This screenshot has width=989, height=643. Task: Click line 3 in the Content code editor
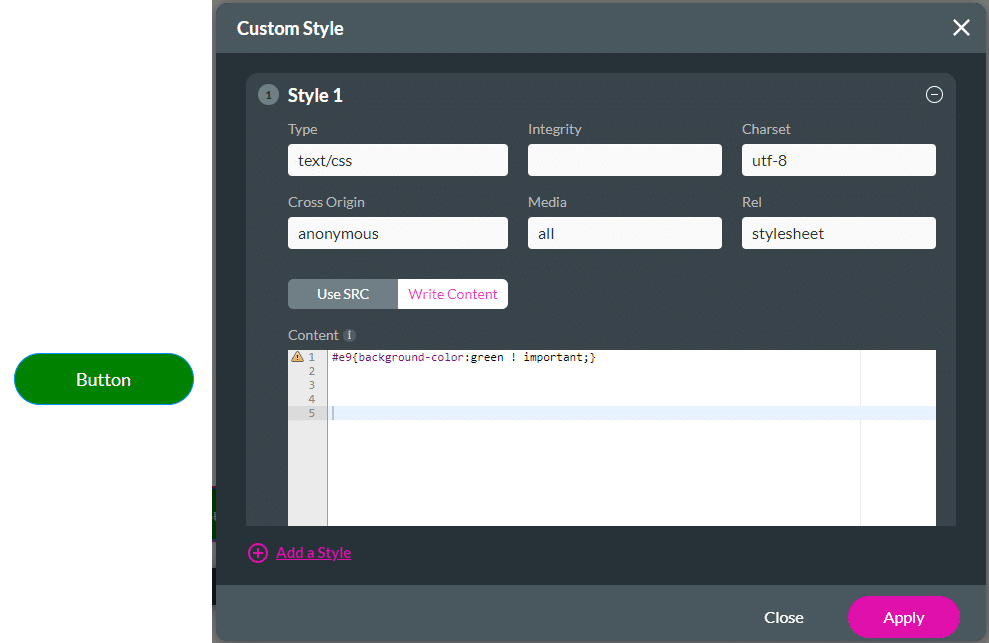[450, 384]
